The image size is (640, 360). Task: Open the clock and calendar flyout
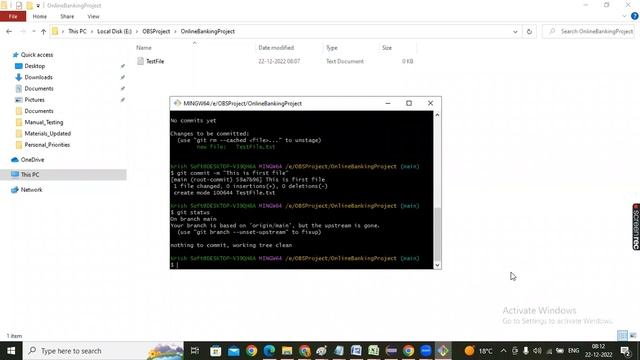coord(598,351)
